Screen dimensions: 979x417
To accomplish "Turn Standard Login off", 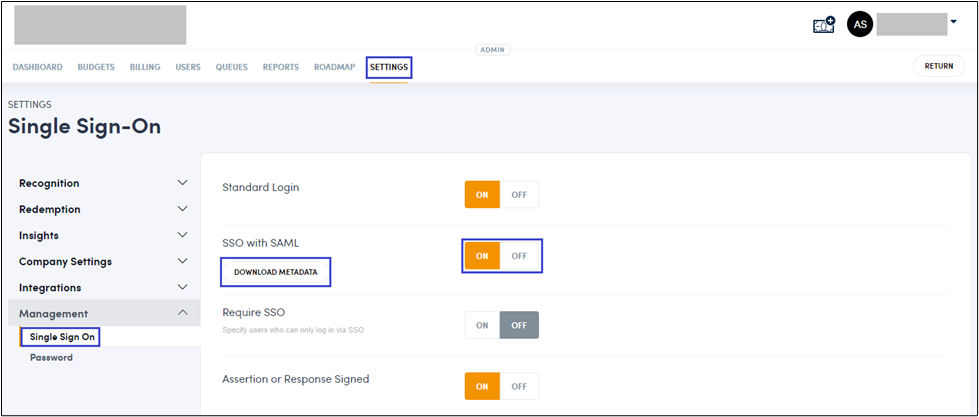I will click(519, 194).
